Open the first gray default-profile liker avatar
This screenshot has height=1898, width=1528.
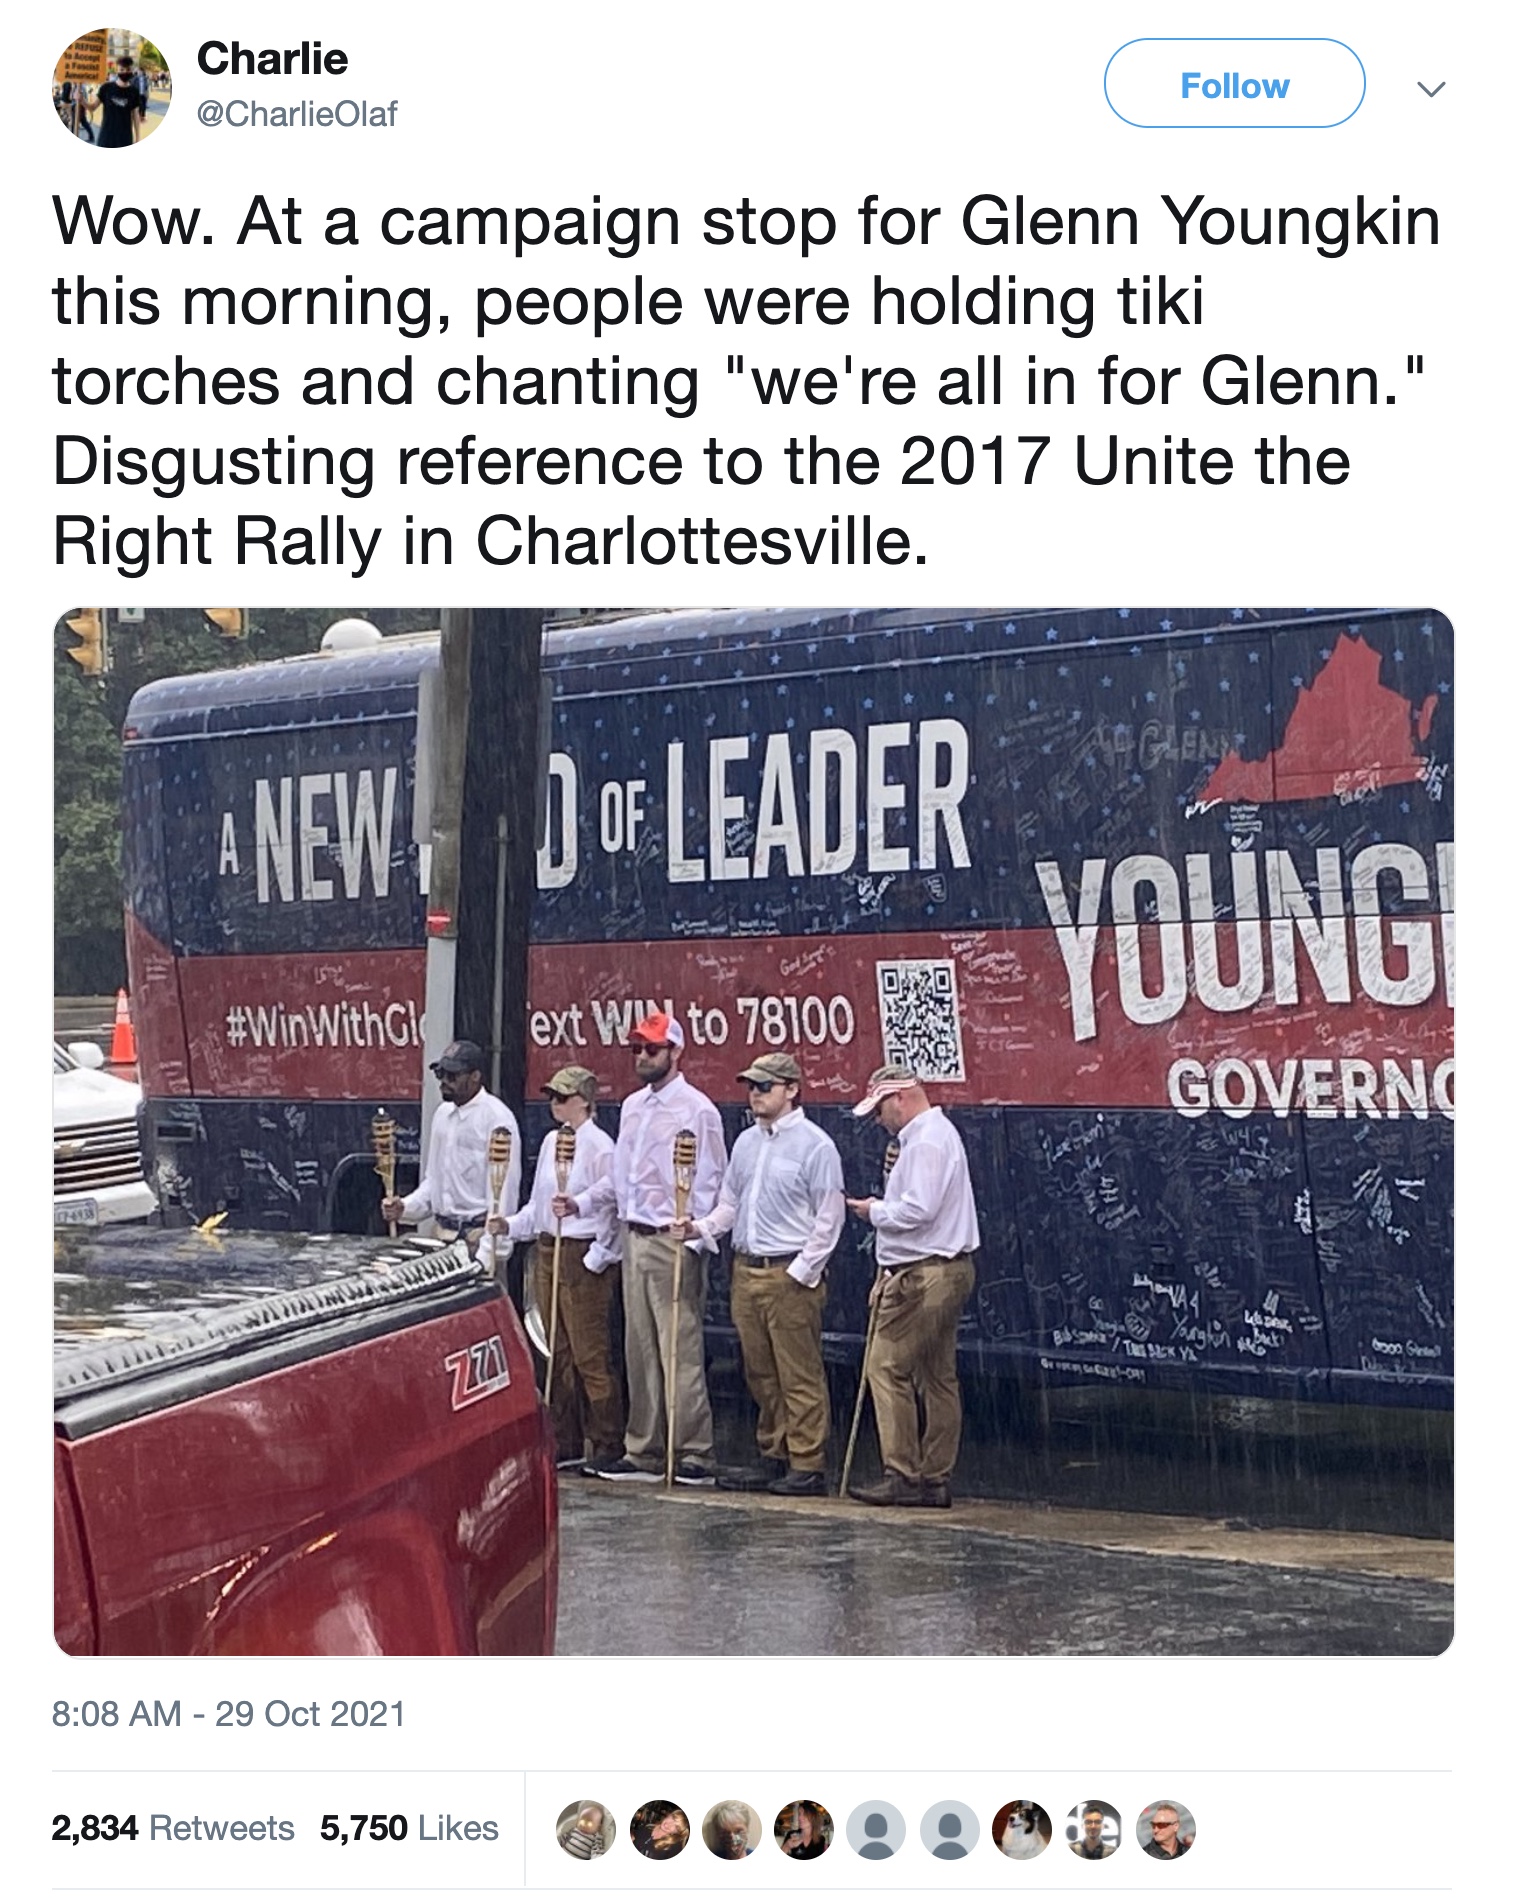[x=876, y=1830]
